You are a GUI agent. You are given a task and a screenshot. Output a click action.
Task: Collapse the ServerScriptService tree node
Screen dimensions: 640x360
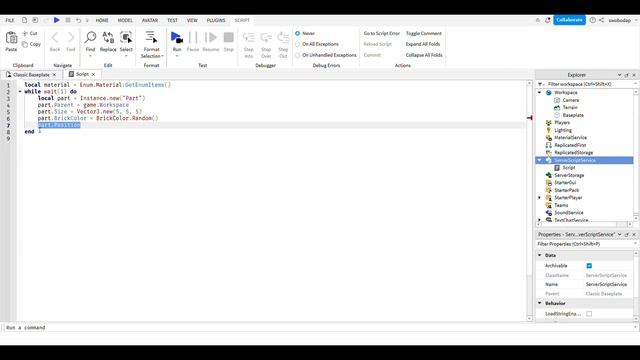540,160
